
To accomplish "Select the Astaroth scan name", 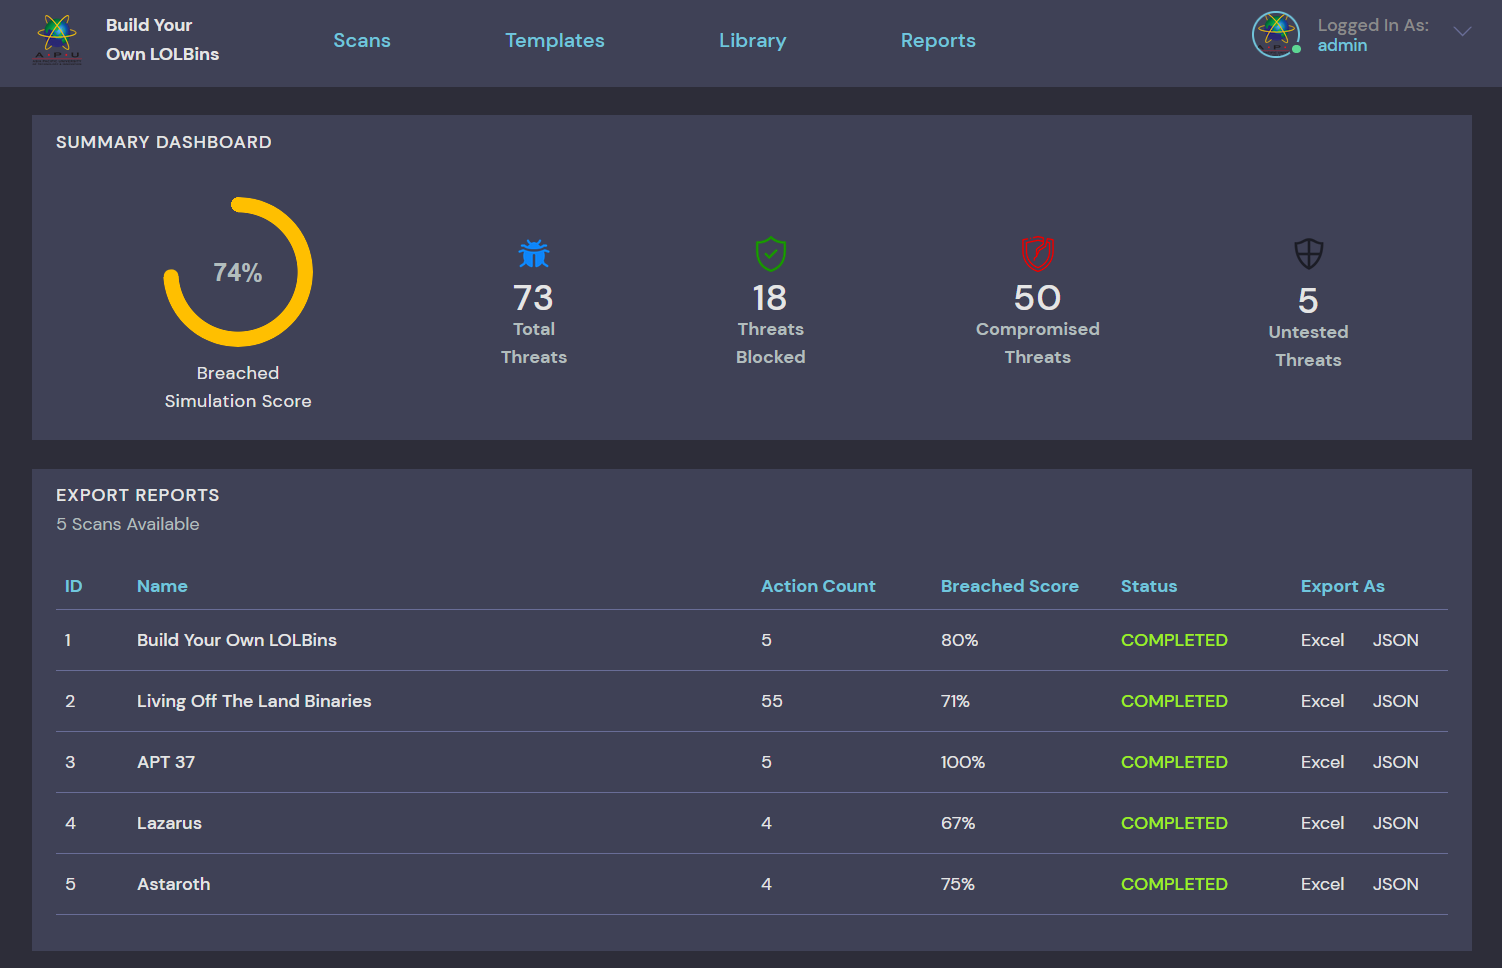I will [173, 884].
